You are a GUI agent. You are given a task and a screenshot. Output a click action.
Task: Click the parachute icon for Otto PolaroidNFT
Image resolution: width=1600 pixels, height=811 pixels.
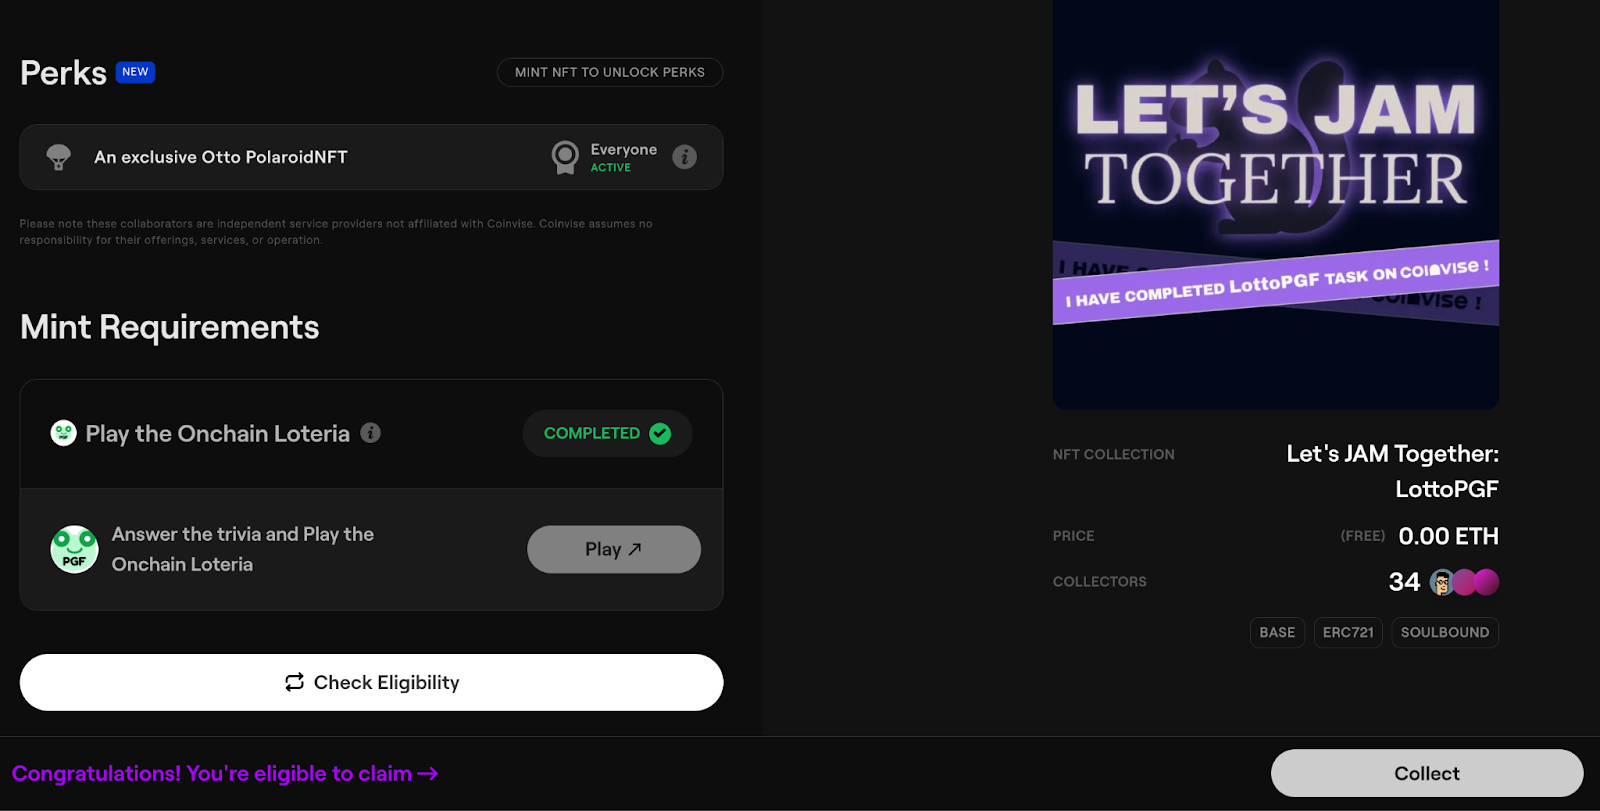click(59, 157)
